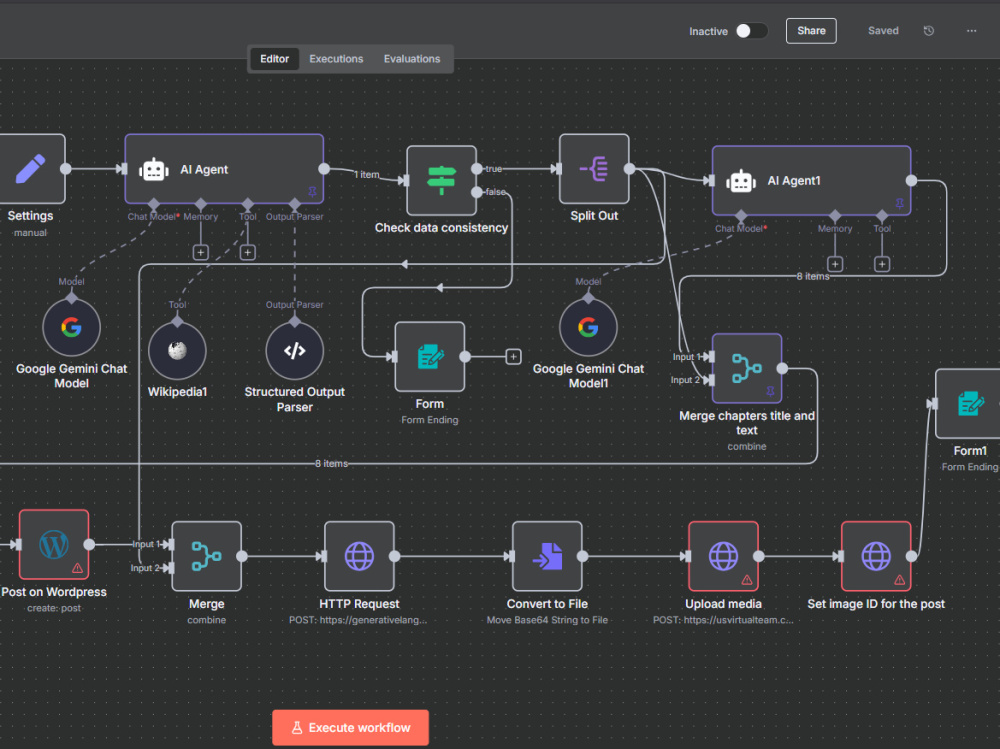Switch to the Editor tab
Screen dimensions: 1000x749
tap(274, 59)
